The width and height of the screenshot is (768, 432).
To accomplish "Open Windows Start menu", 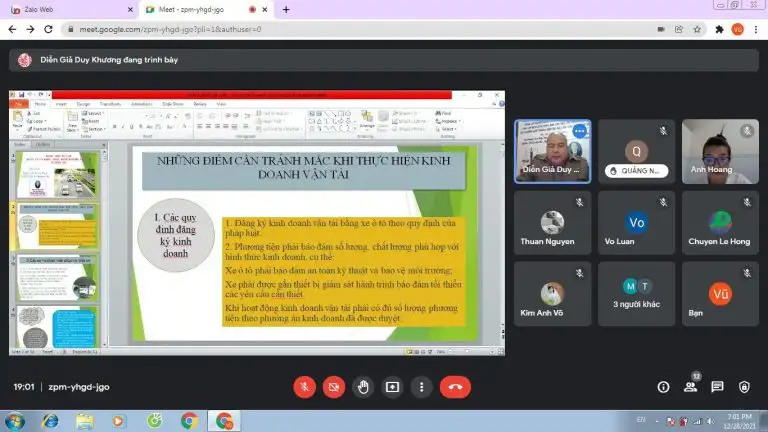I will point(15,421).
